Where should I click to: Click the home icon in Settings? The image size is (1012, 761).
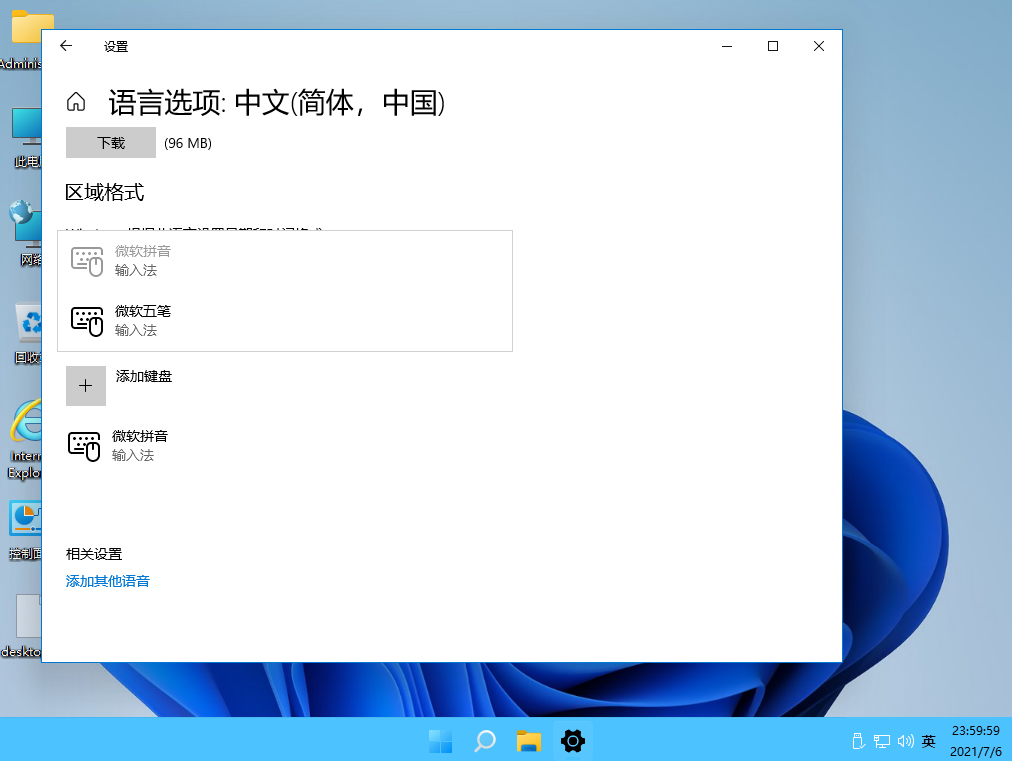pyautogui.click(x=75, y=101)
